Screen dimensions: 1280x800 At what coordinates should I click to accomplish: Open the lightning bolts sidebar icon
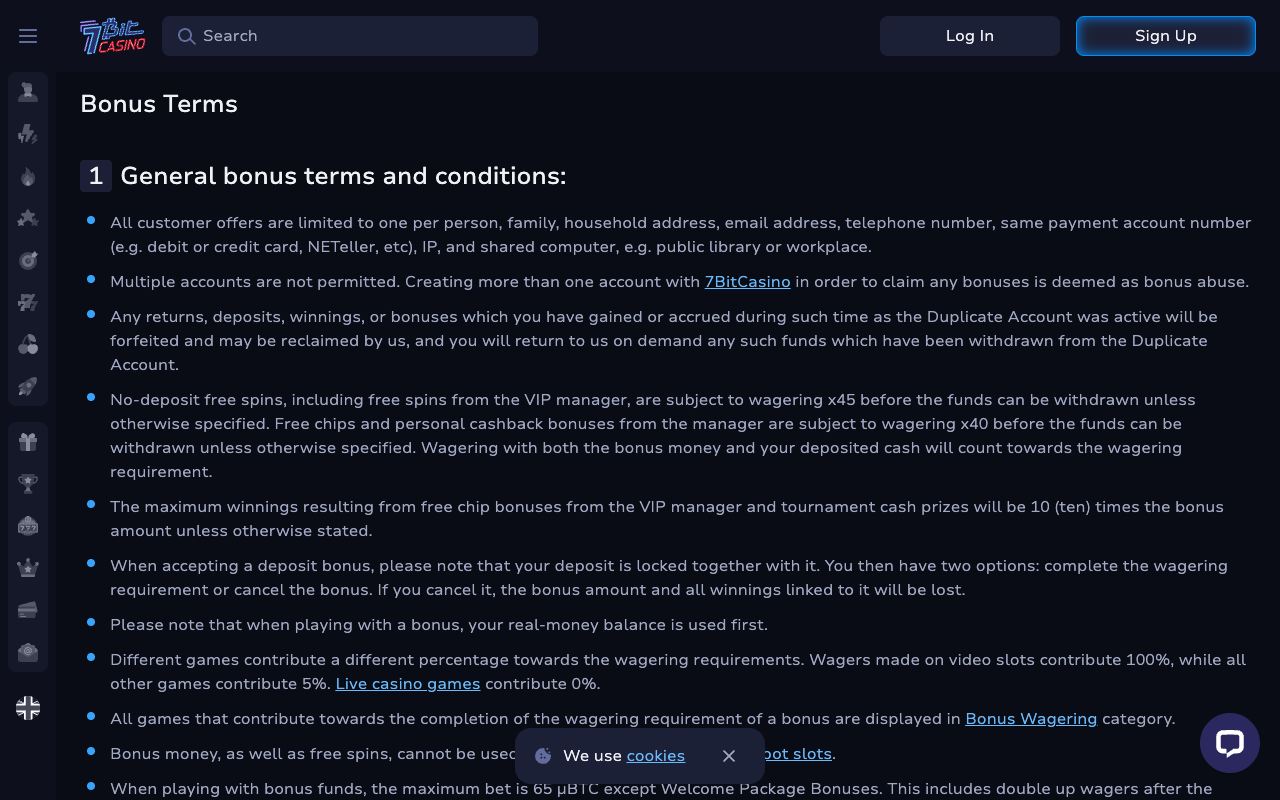[x=28, y=134]
